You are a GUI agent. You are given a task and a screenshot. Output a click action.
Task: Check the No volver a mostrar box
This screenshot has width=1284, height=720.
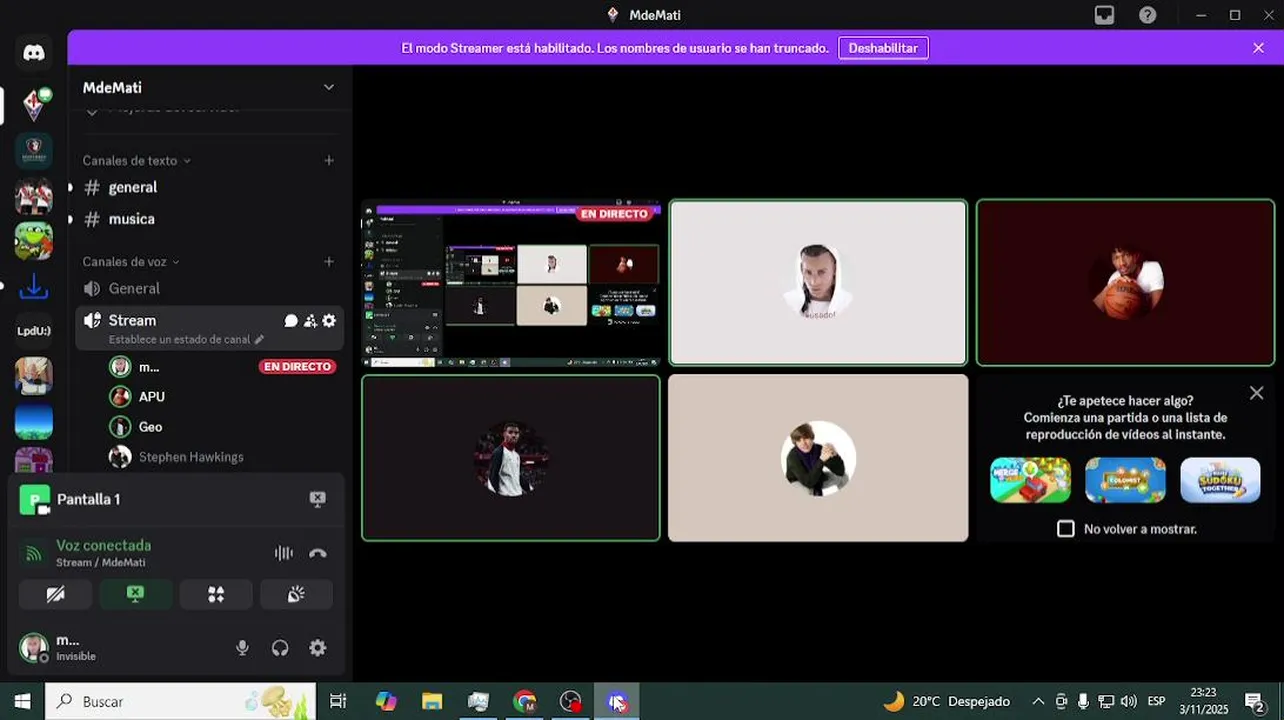point(1066,528)
